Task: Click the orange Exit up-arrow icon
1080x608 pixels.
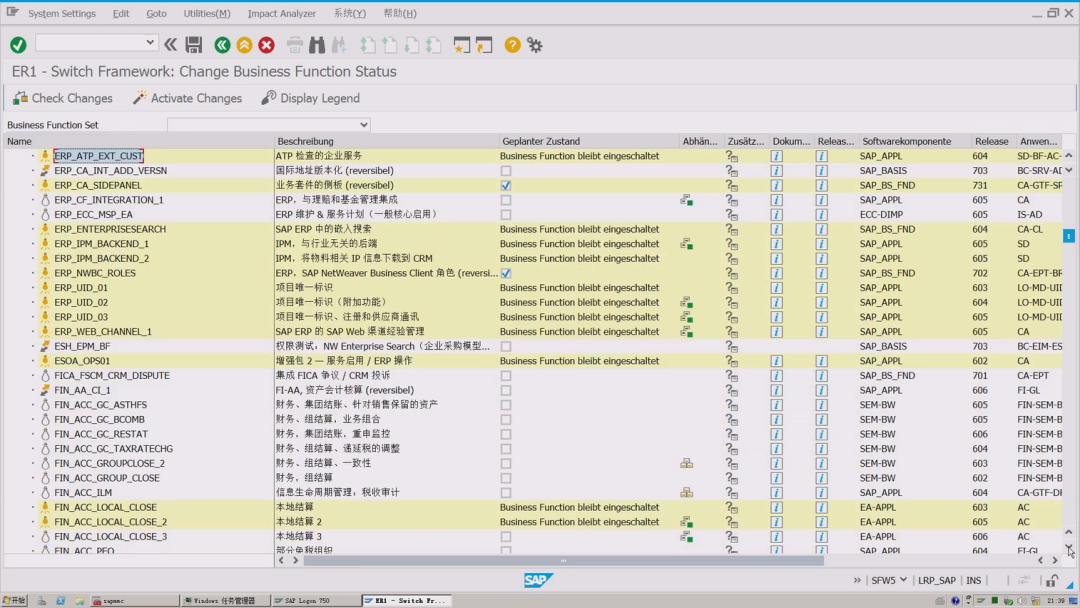Action: coord(244,45)
